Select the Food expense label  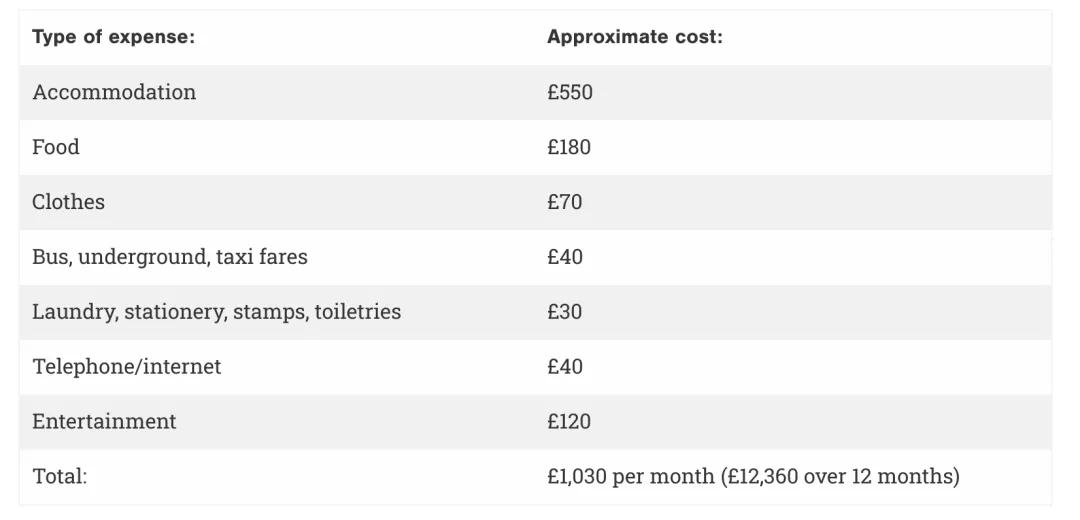pos(56,147)
